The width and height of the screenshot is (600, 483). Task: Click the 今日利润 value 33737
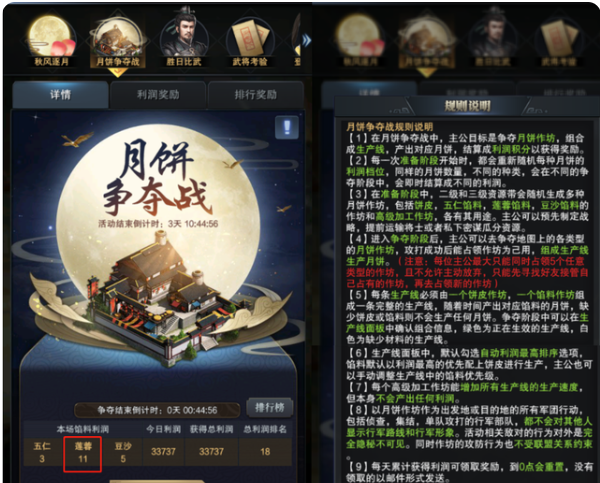coord(163,452)
